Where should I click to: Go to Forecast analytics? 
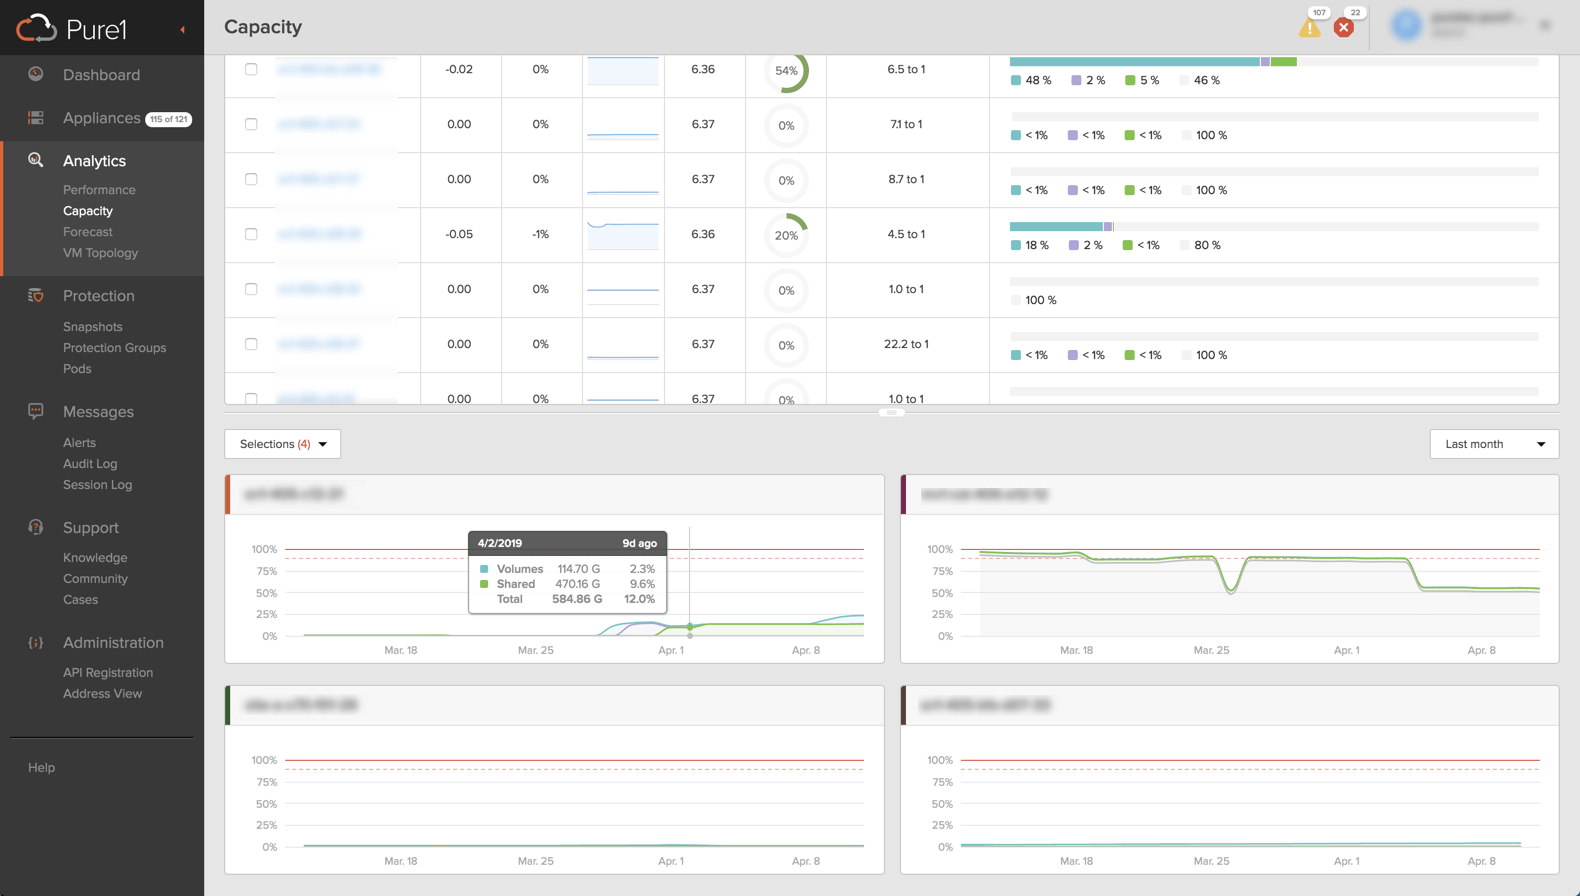[x=88, y=232]
